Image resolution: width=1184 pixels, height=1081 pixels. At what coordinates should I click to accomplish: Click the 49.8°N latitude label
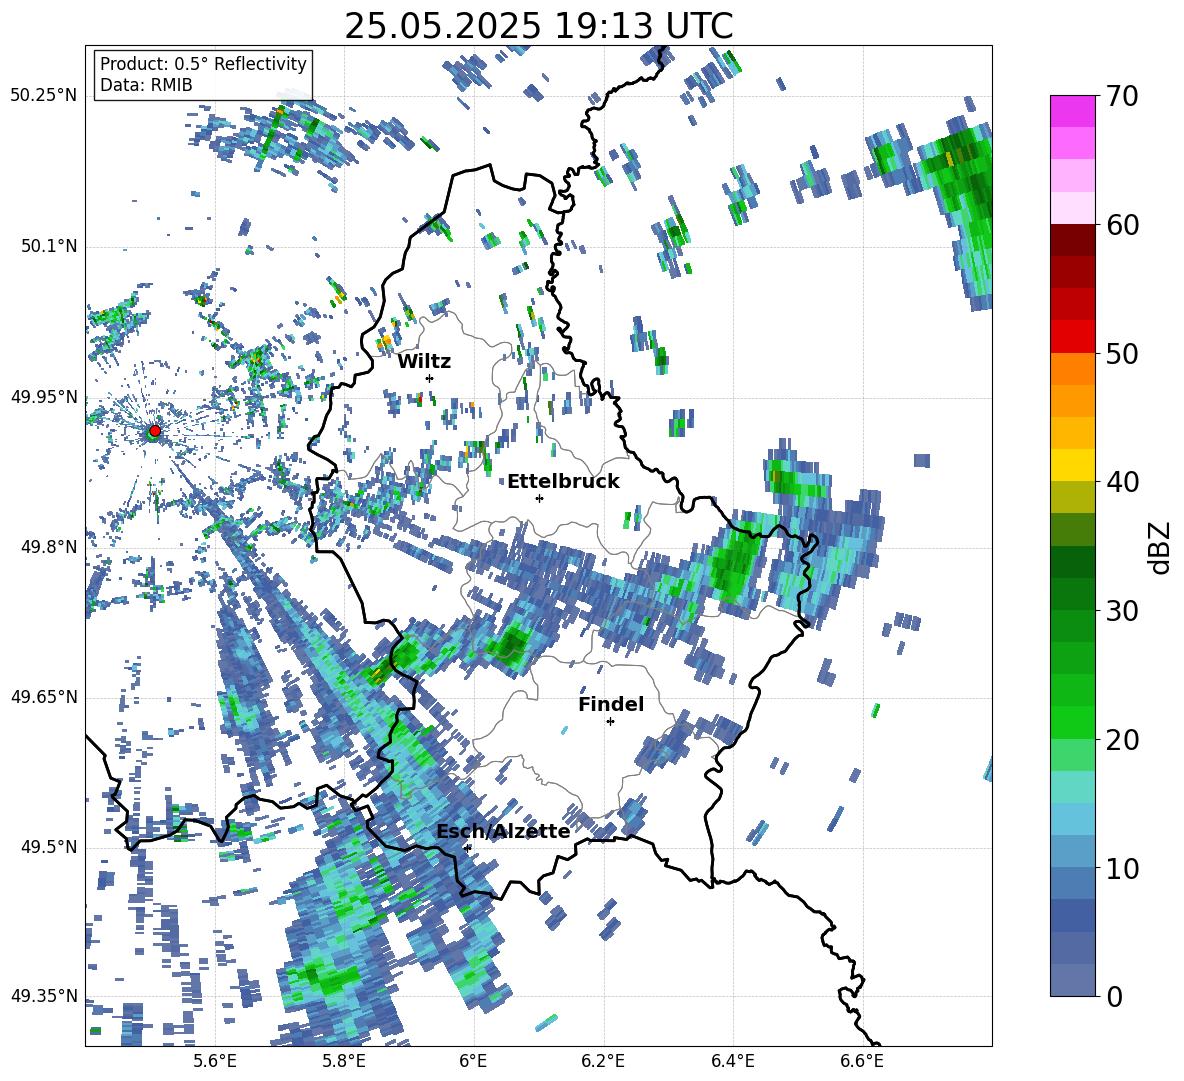48,547
